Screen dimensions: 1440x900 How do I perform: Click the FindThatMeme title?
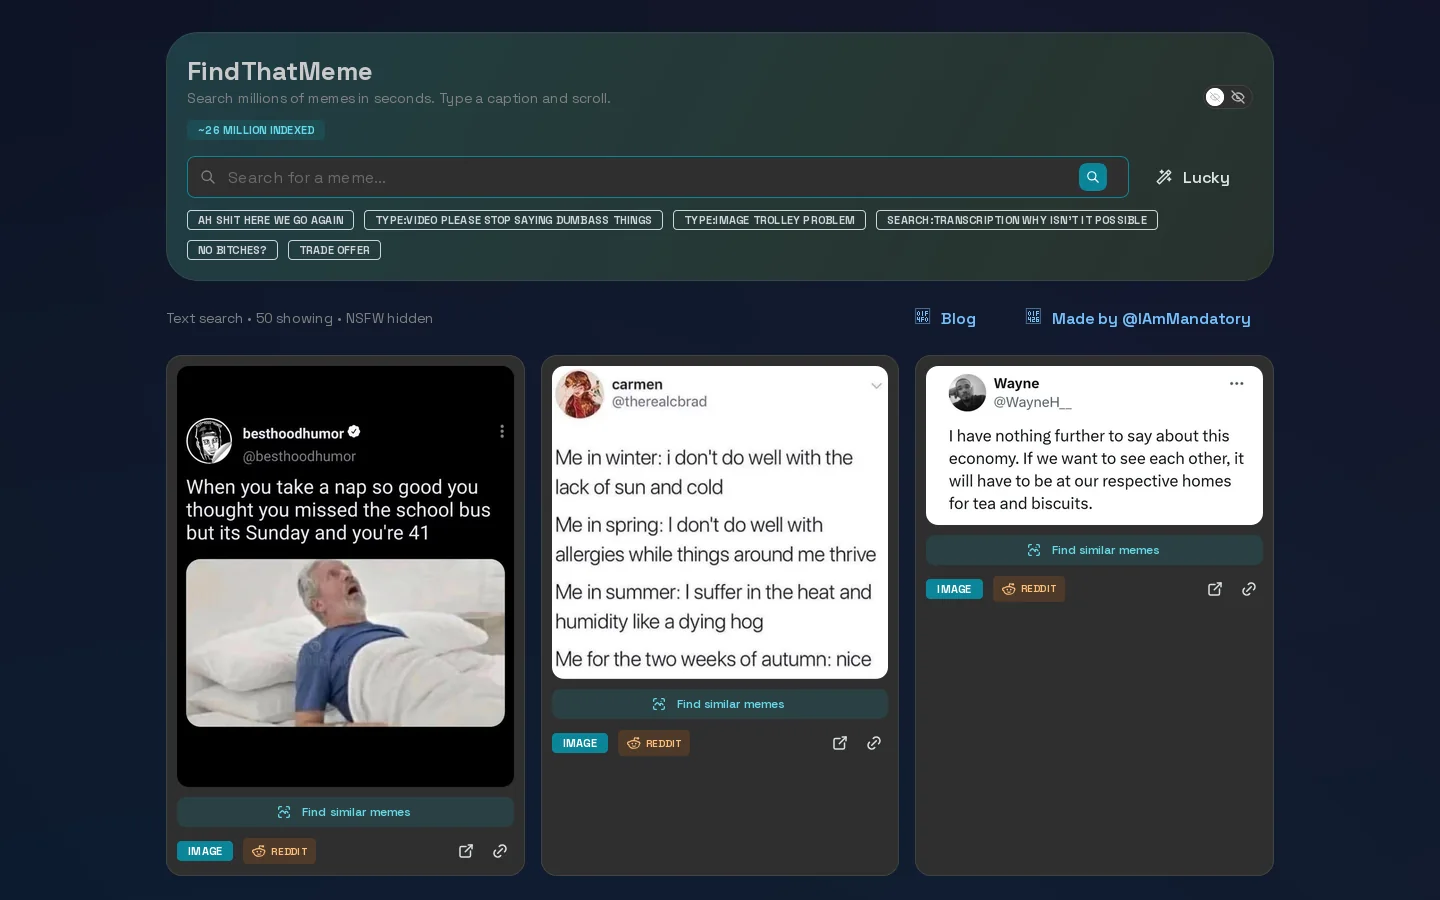279,71
